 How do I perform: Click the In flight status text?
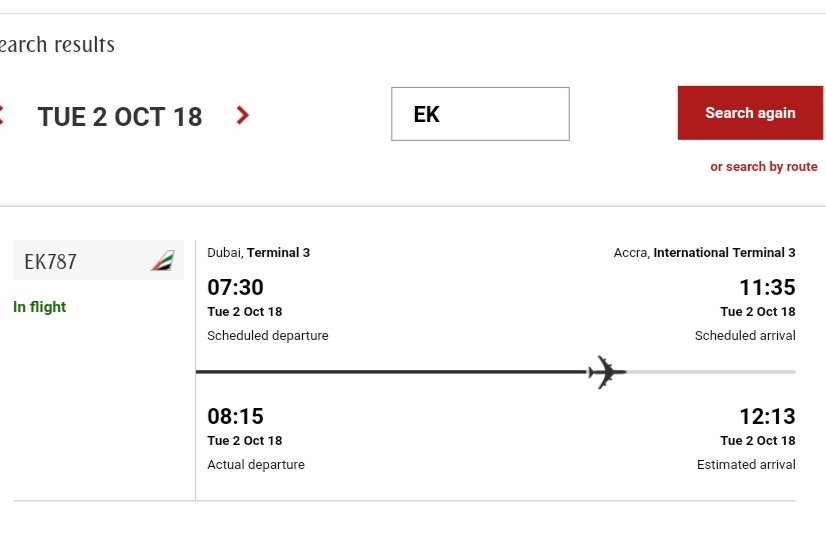tap(40, 307)
